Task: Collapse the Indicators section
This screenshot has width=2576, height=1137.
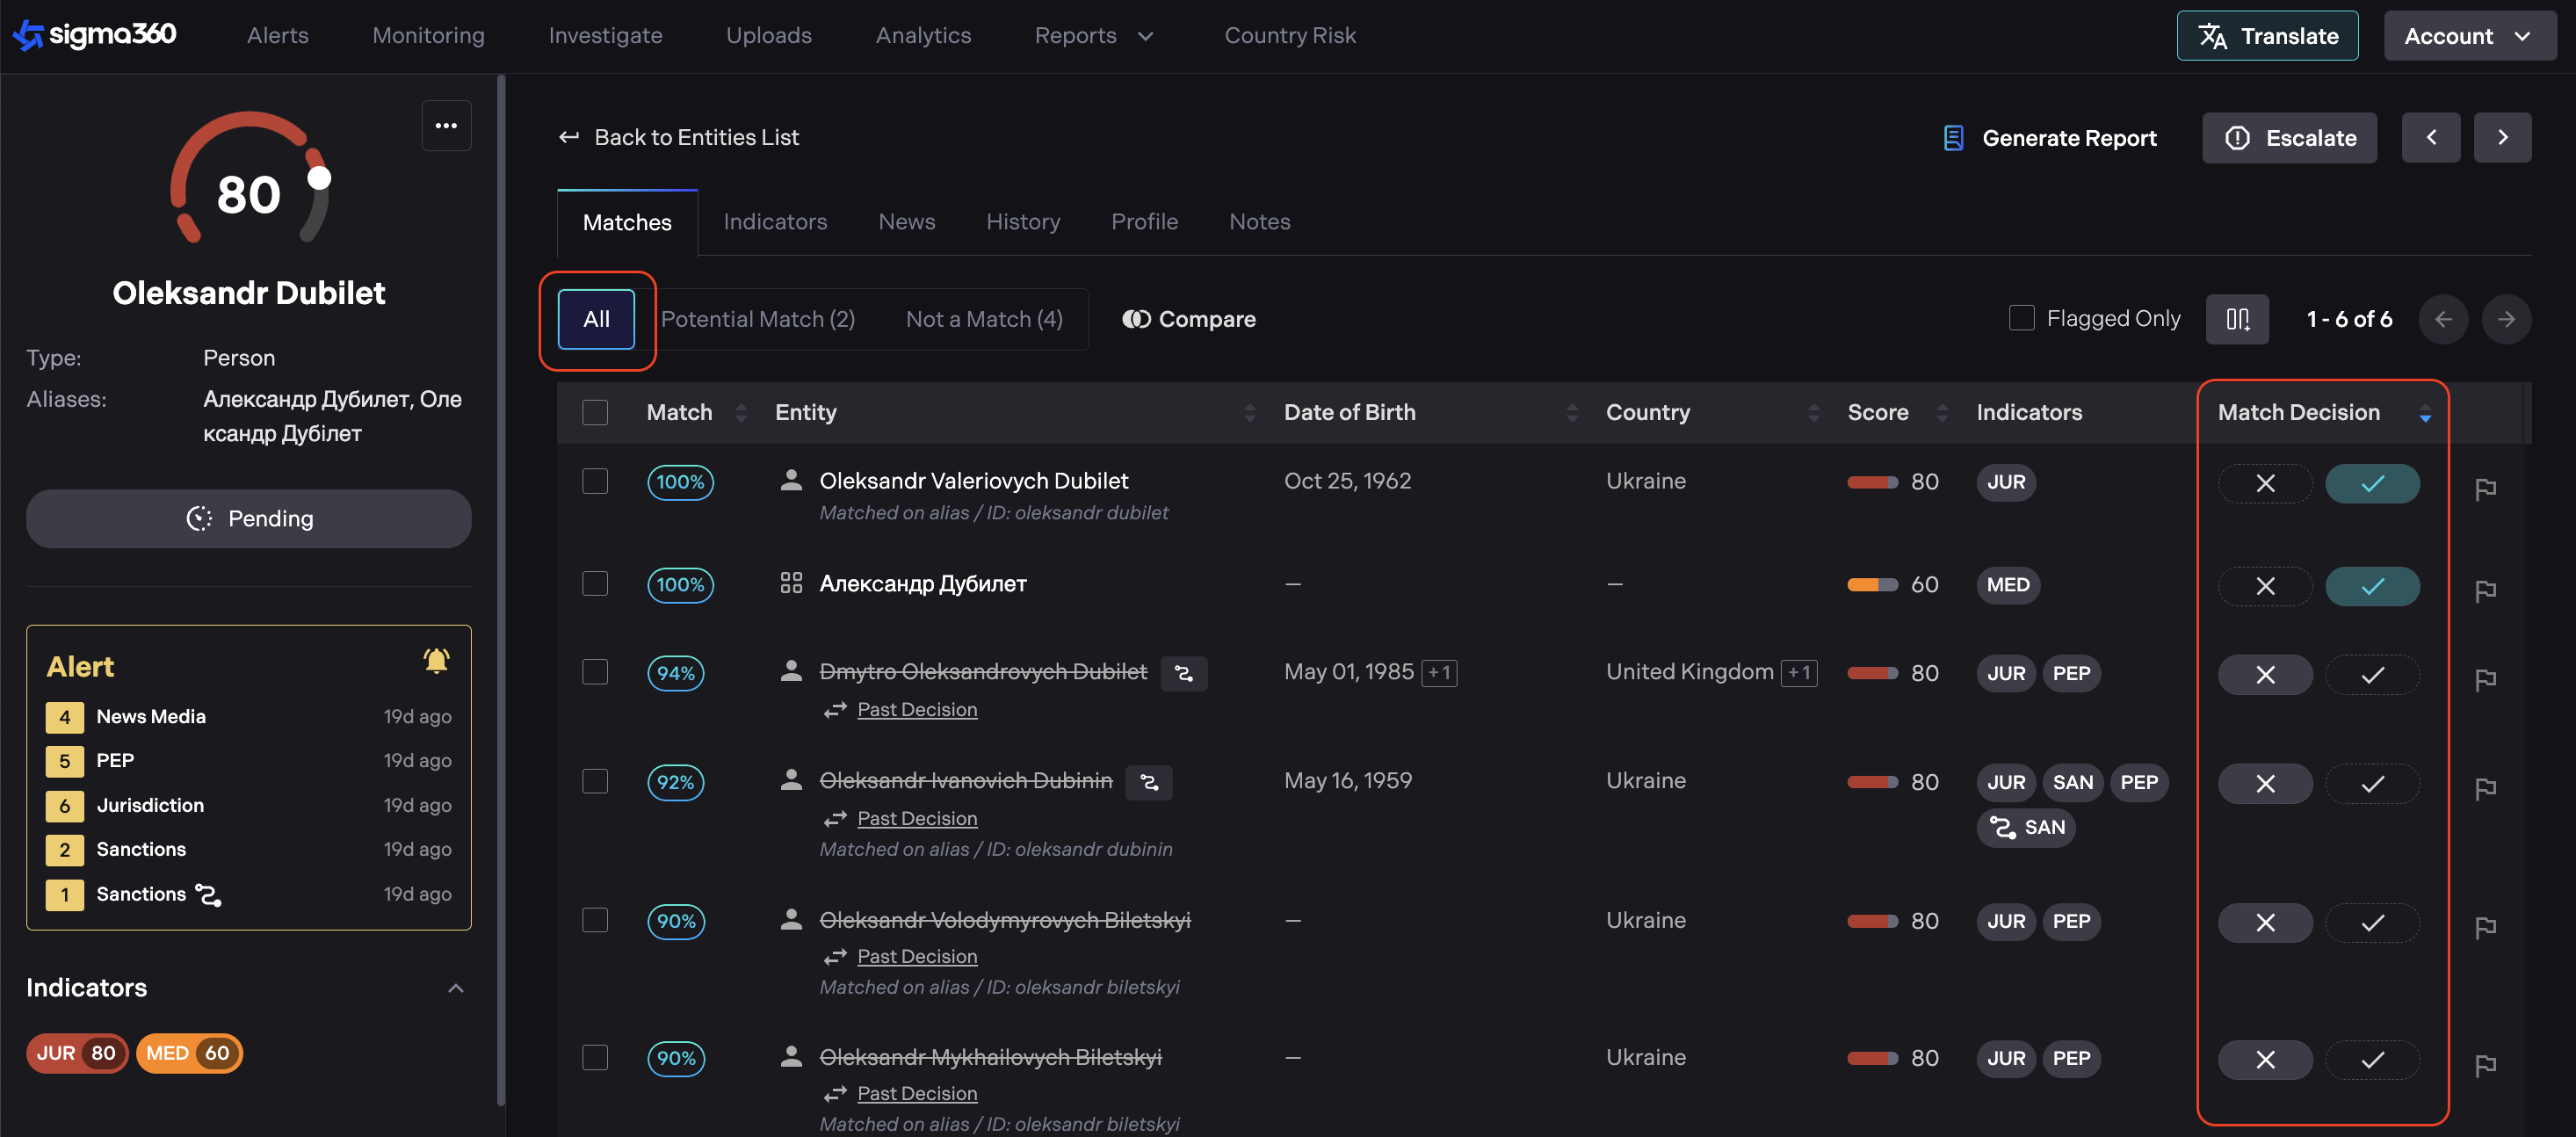Action: [x=455, y=988]
